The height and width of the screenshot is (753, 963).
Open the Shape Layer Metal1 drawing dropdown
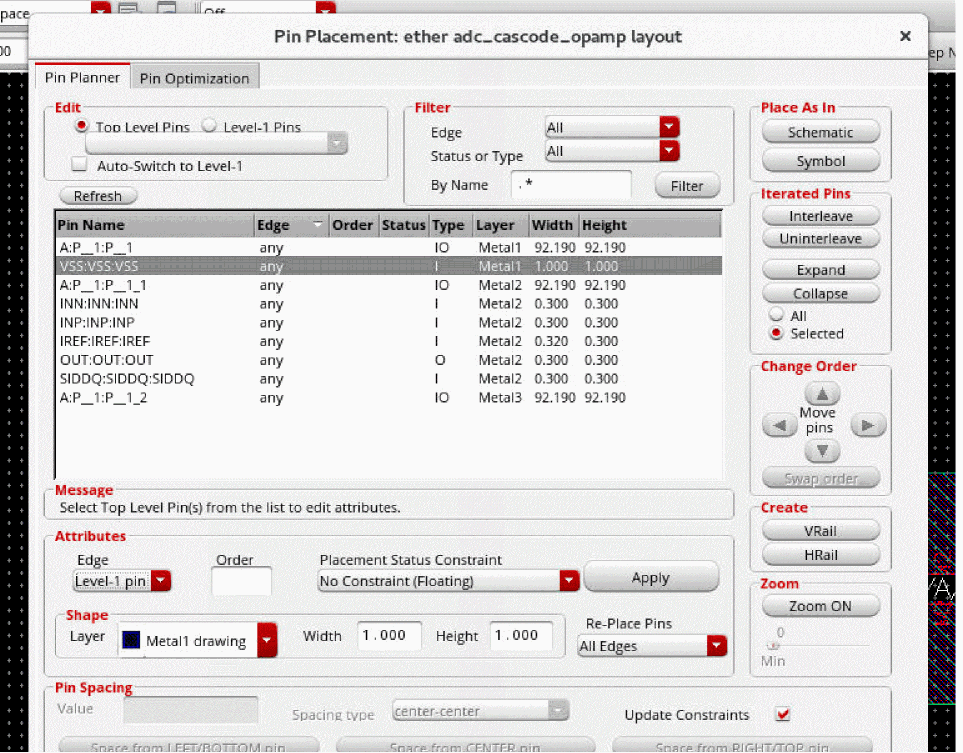tap(267, 641)
